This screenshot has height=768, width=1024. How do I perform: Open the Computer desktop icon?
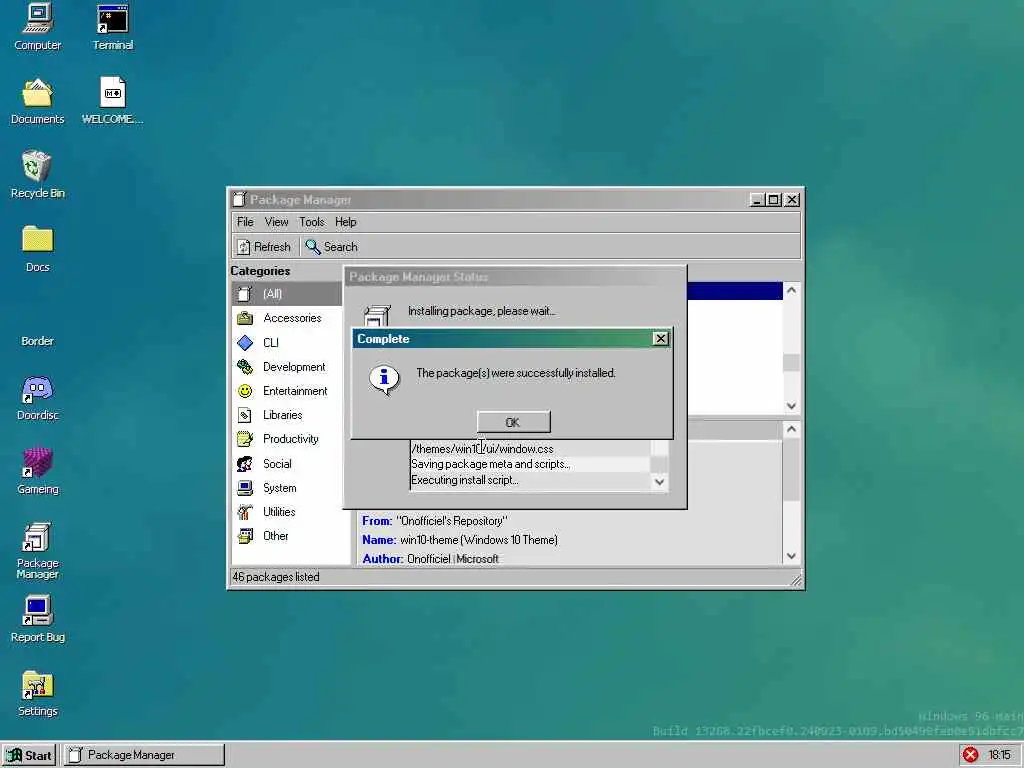(x=38, y=27)
